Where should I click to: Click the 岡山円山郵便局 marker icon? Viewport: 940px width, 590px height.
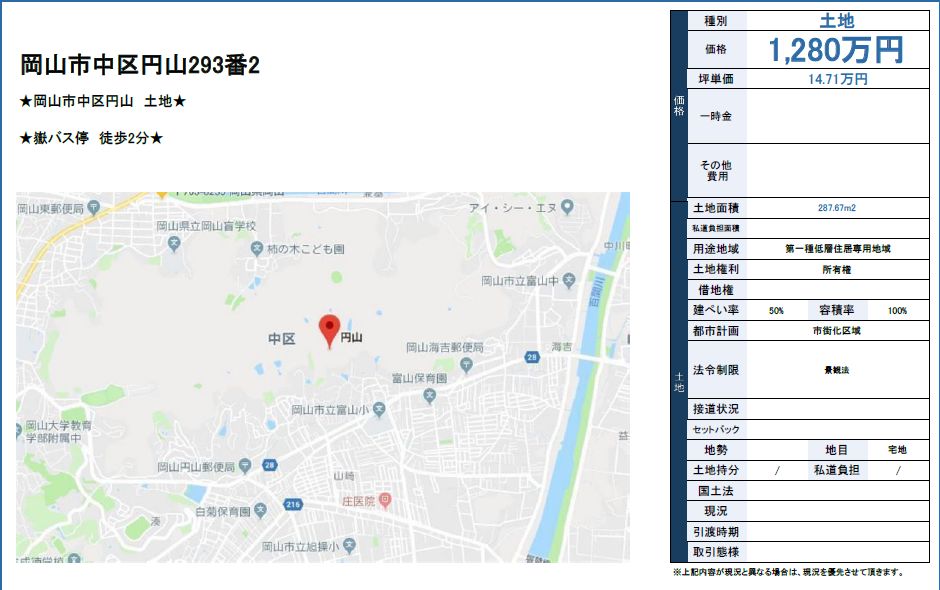[245, 466]
